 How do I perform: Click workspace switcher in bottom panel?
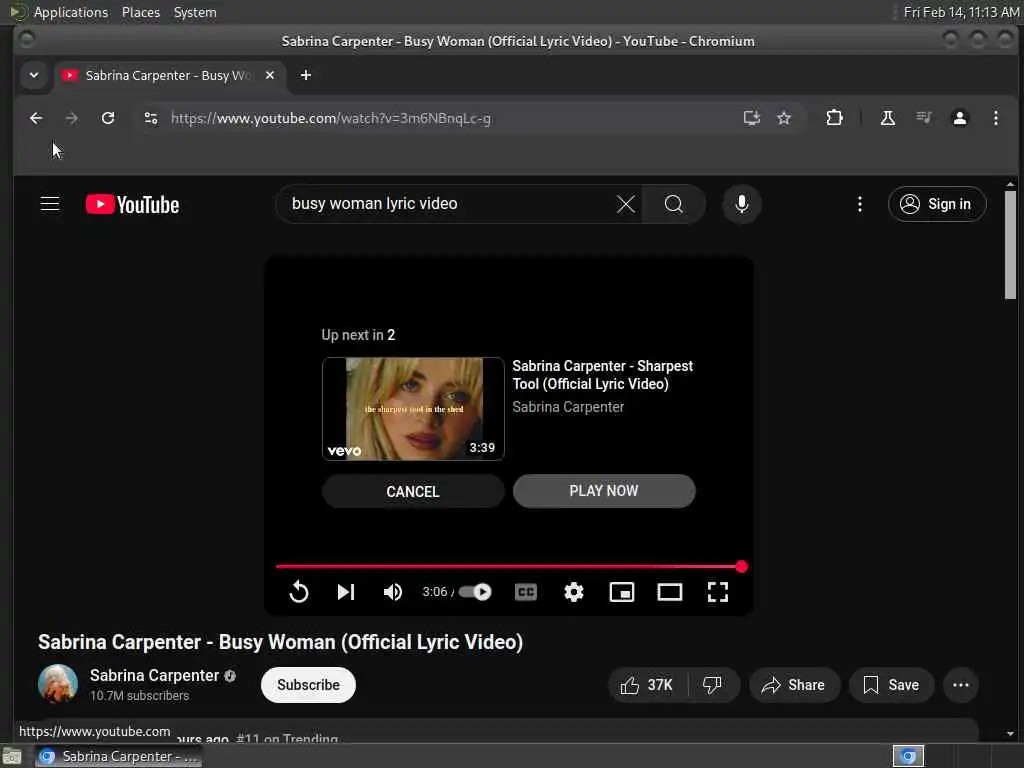tap(908, 756)
